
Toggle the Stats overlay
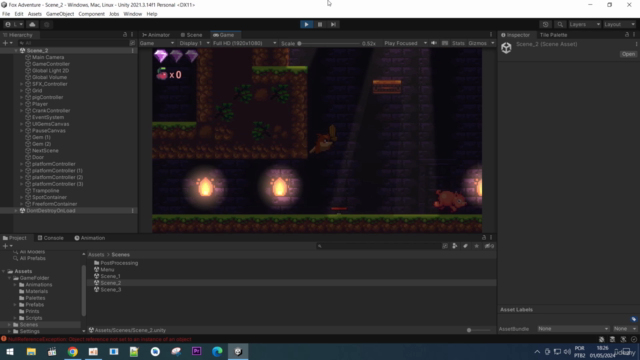pos(458,43)
